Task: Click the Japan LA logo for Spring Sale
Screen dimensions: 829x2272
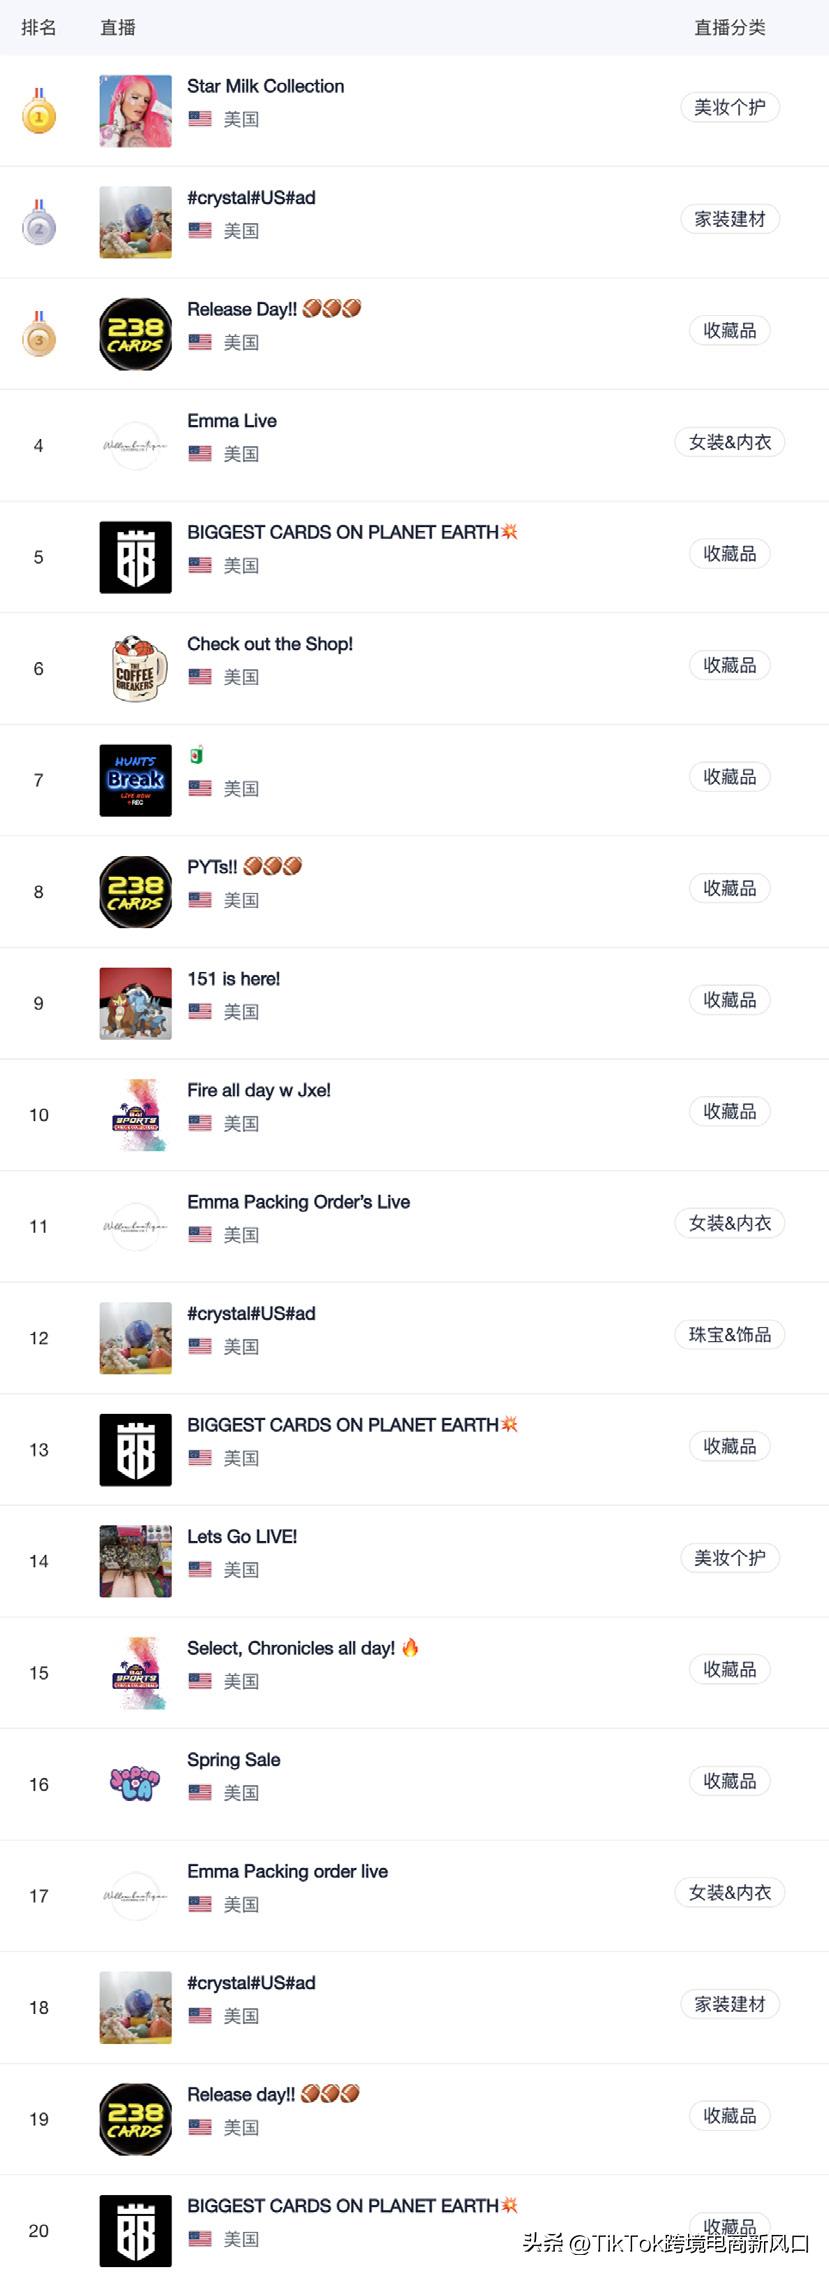Action: (135, 1784)
